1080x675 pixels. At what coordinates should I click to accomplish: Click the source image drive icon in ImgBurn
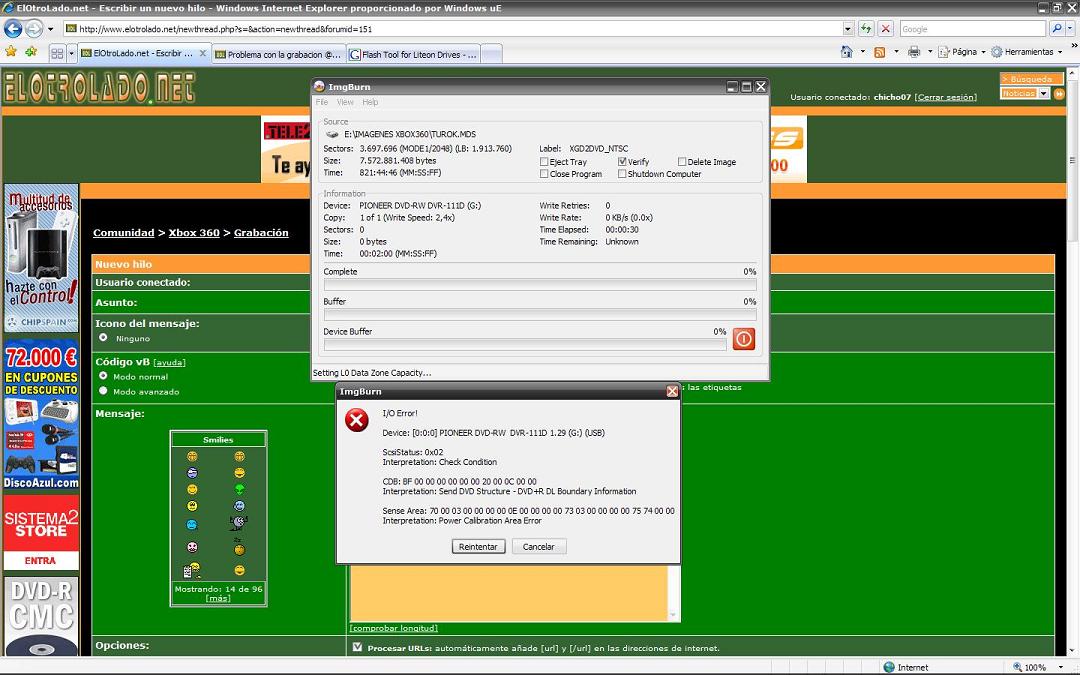[332, 134]
